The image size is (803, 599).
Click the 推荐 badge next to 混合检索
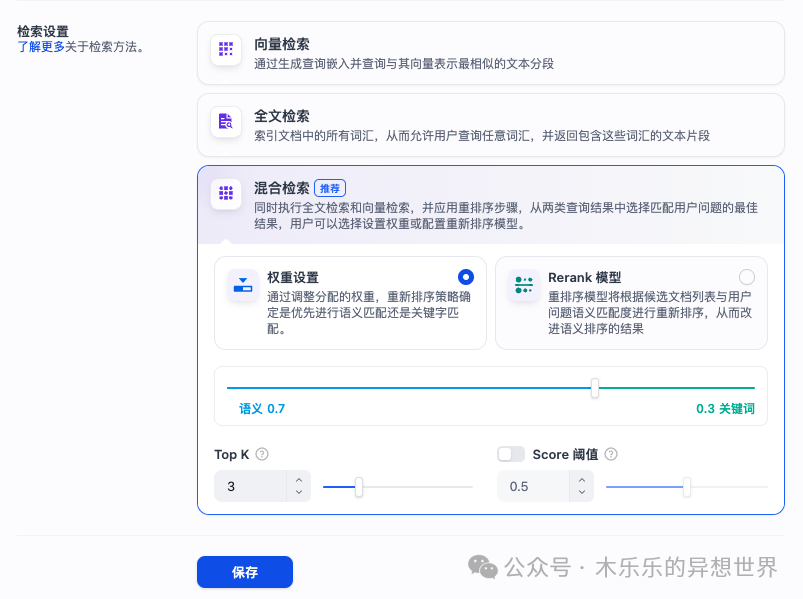pos(330,188)
